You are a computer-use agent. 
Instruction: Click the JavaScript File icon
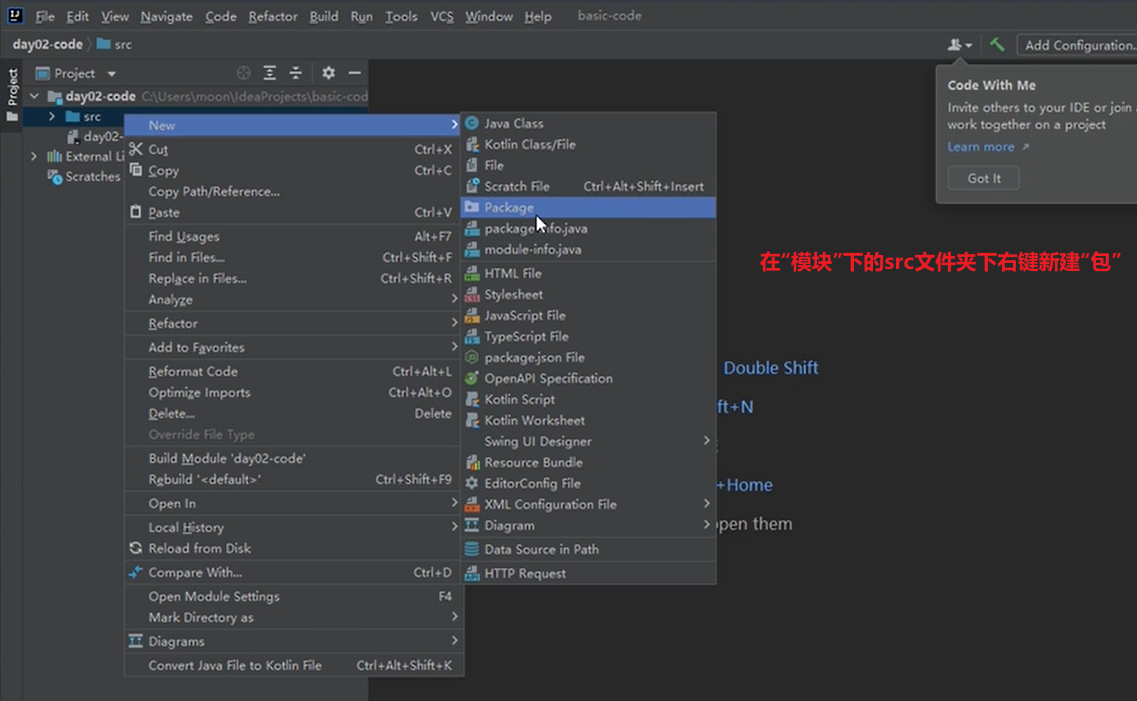[472, 315]
